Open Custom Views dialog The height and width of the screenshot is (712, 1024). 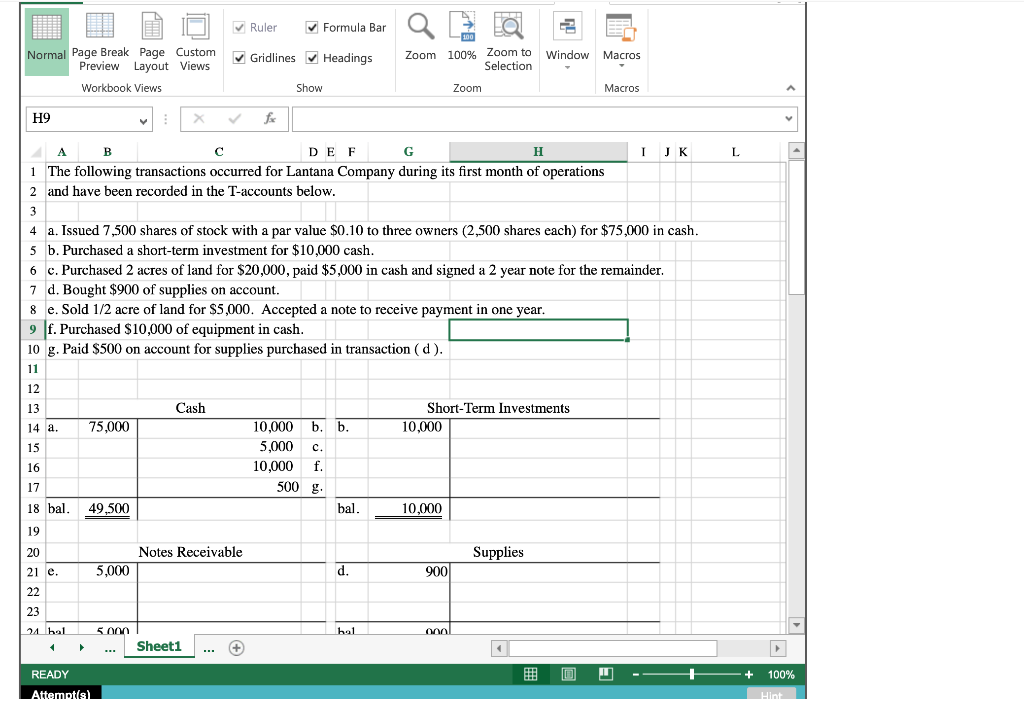coord(195,41)
